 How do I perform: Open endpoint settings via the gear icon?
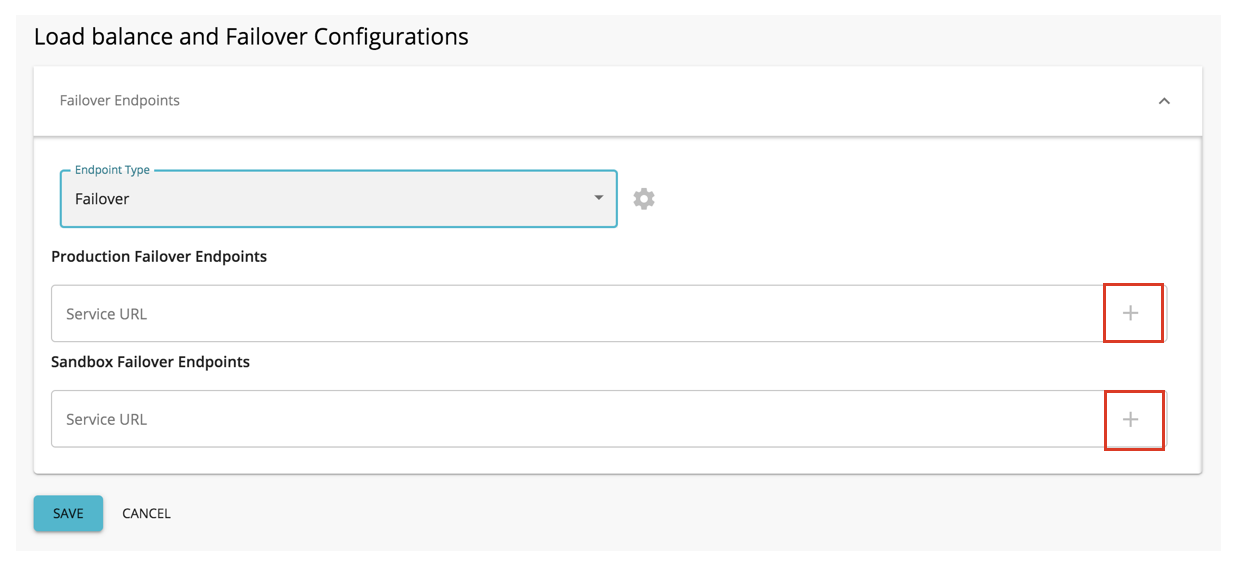pos(644,199)
